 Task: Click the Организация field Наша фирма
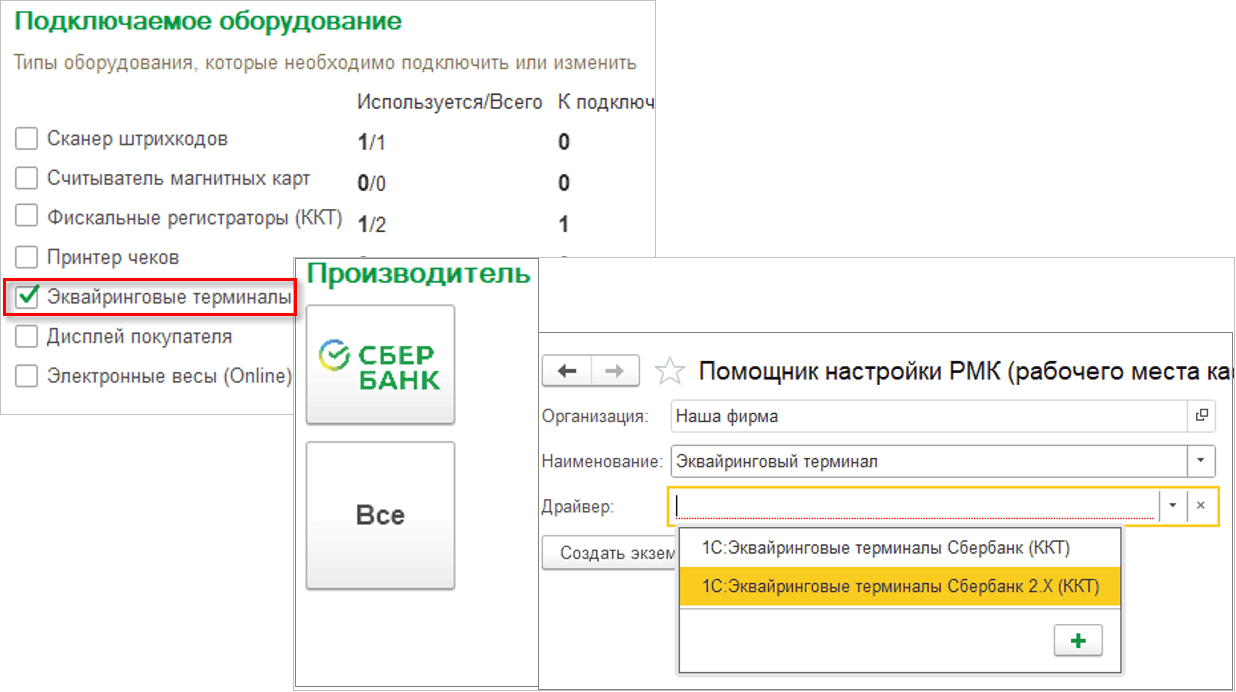pyautogui.click(x=929, y=415)
